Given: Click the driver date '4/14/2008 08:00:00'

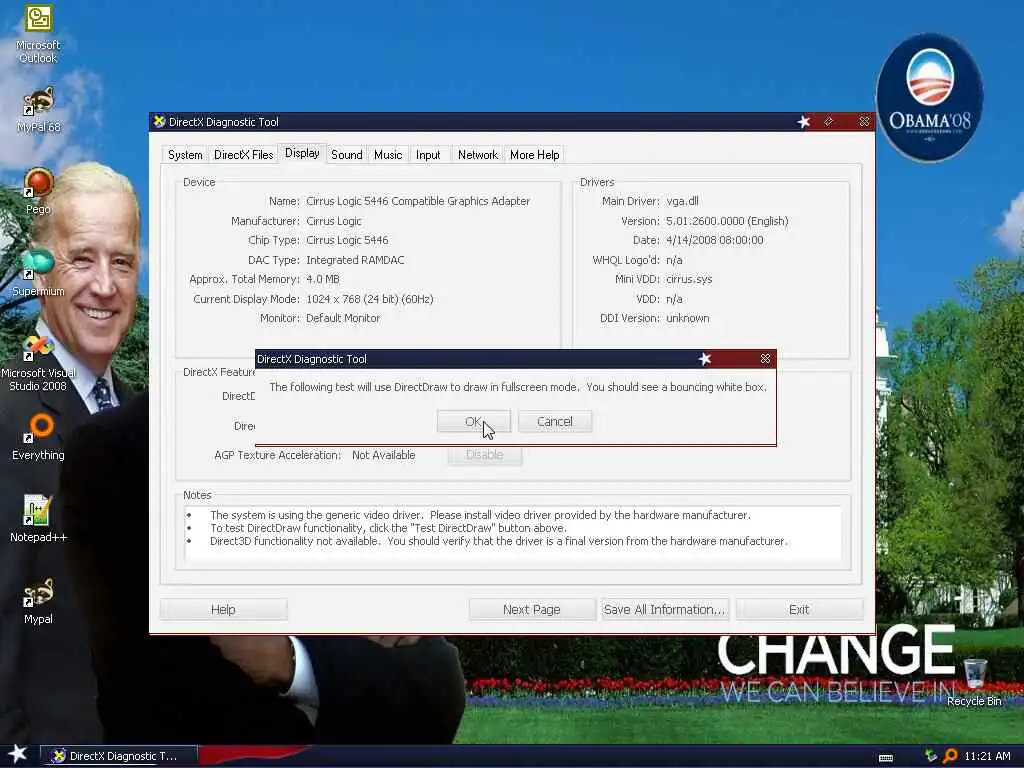Looking at the screenshot, I should (714, 240).
